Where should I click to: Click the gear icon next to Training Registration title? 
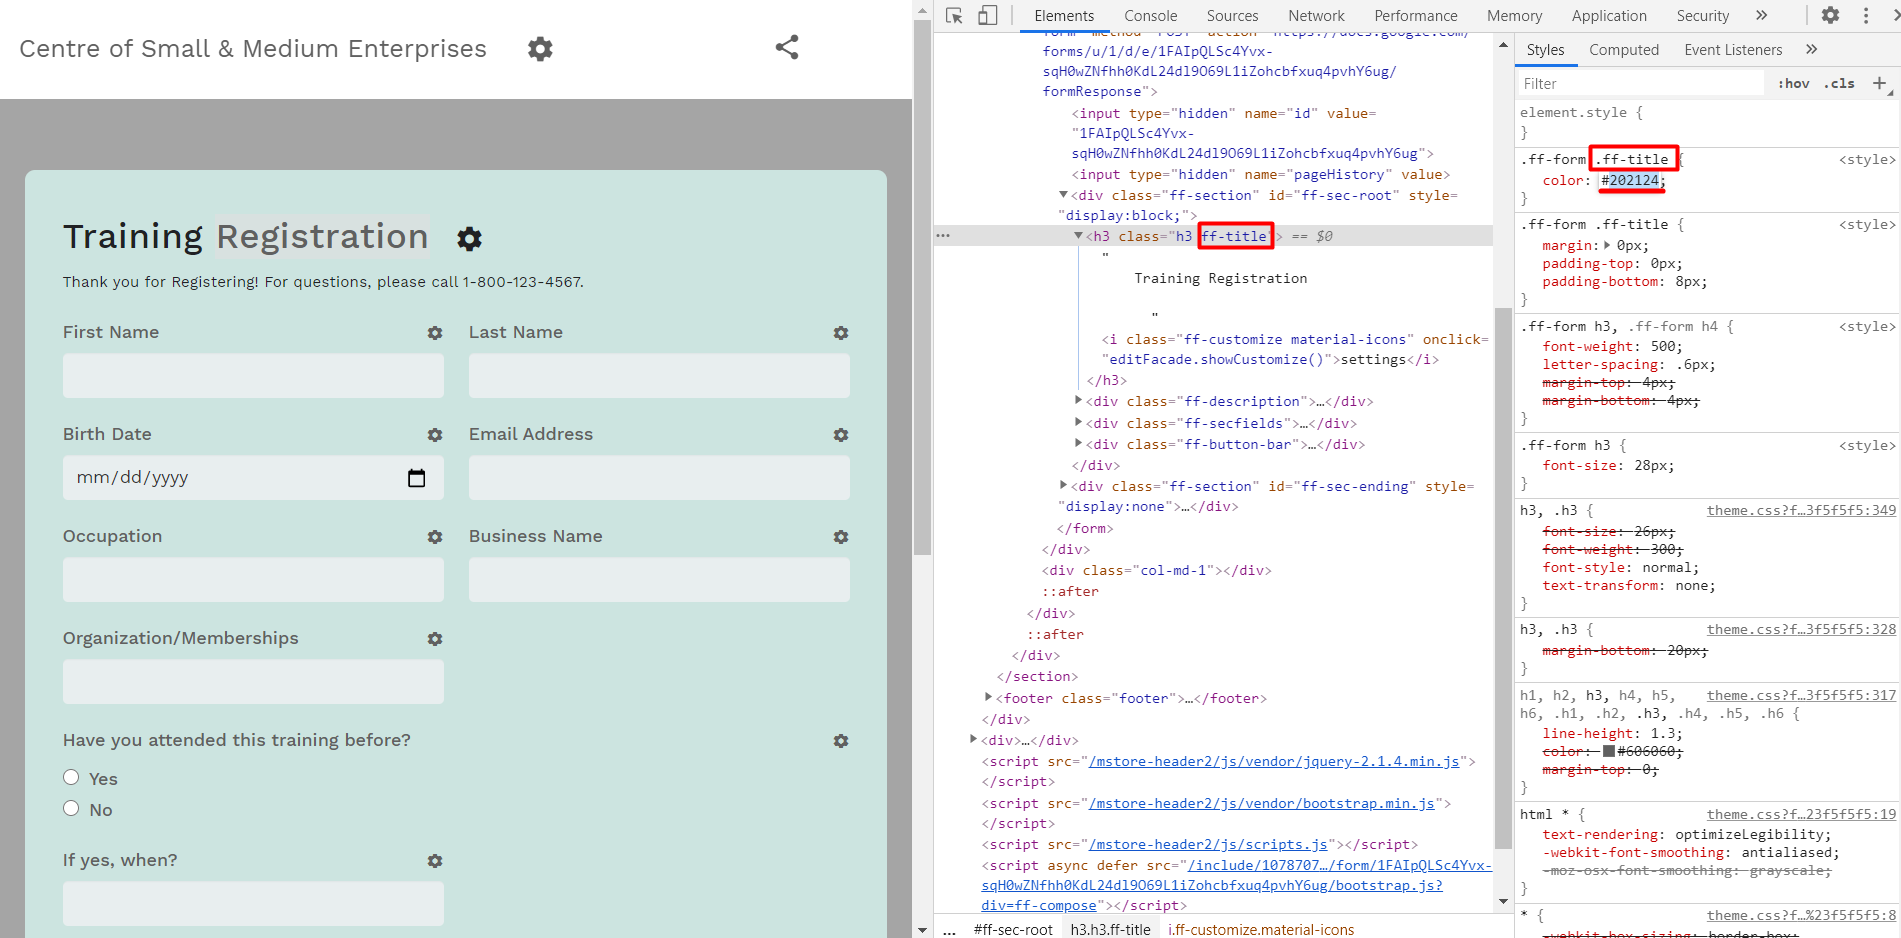click(x=469, y=238)
